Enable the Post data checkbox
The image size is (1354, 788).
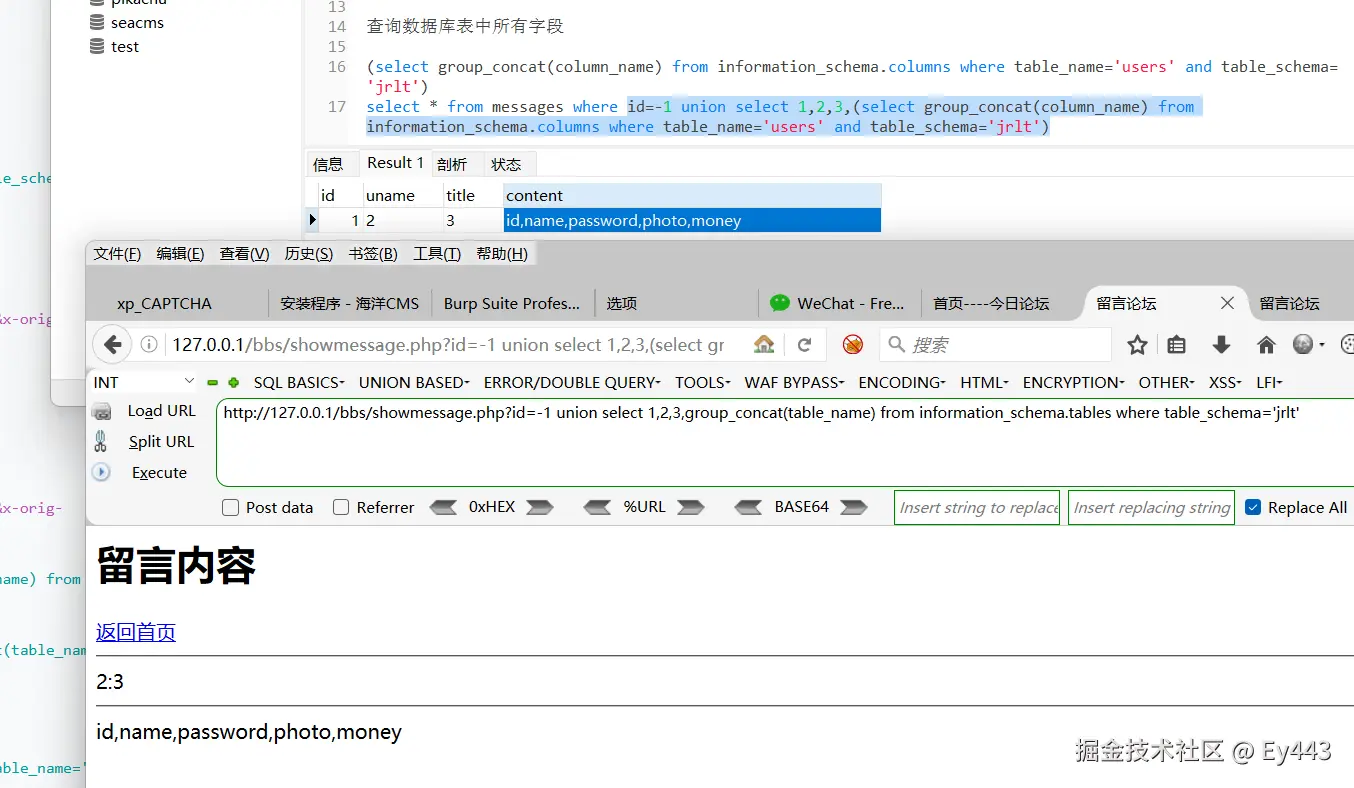point(230,508)
